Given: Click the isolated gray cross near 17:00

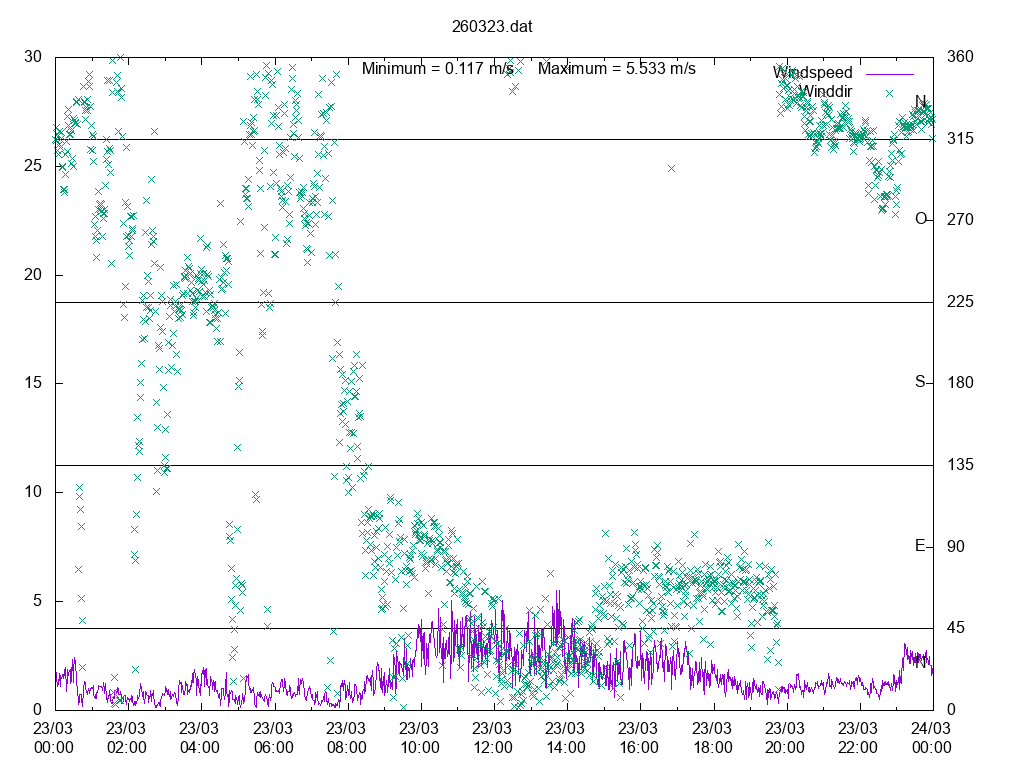Looking at the screenshot, I should [x=671, y=168].
